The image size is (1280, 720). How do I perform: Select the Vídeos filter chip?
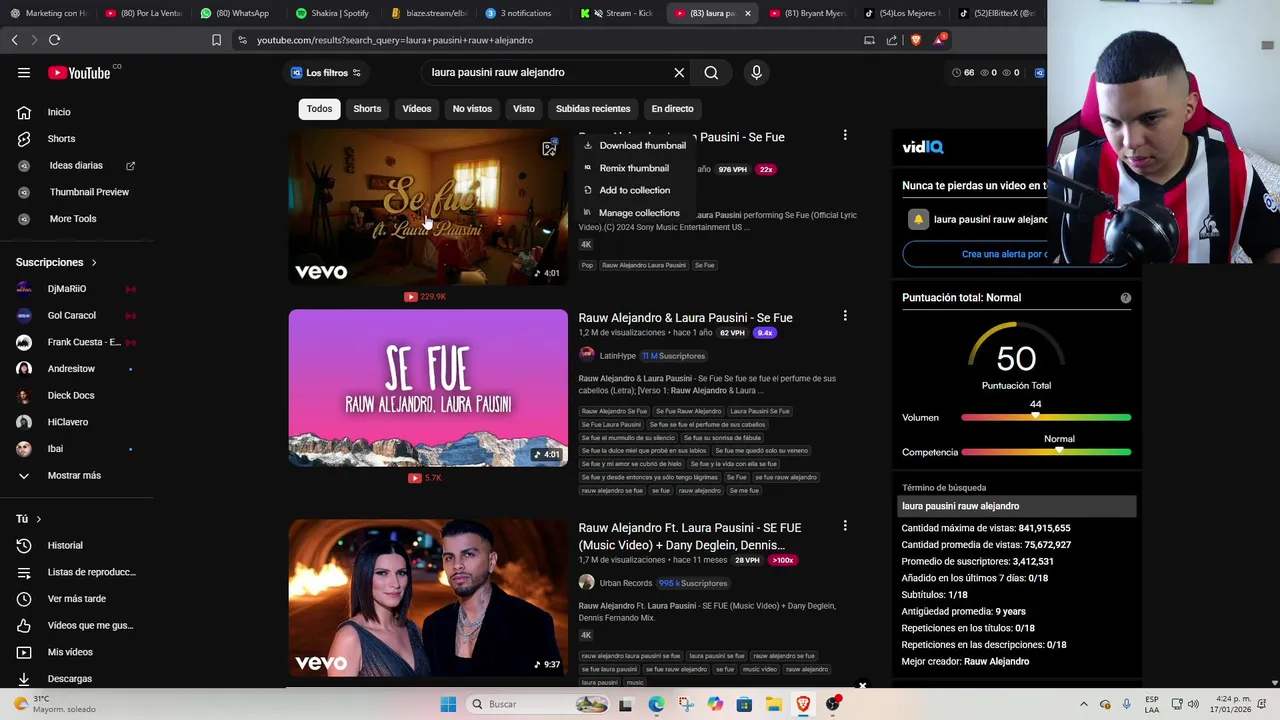[x=417, y=109]
